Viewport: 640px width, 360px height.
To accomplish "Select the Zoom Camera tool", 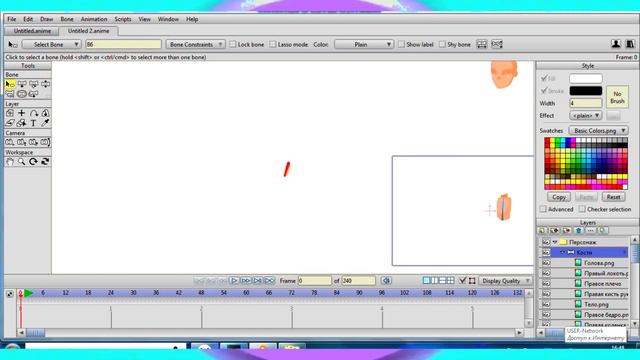I will tap(22, 142).
